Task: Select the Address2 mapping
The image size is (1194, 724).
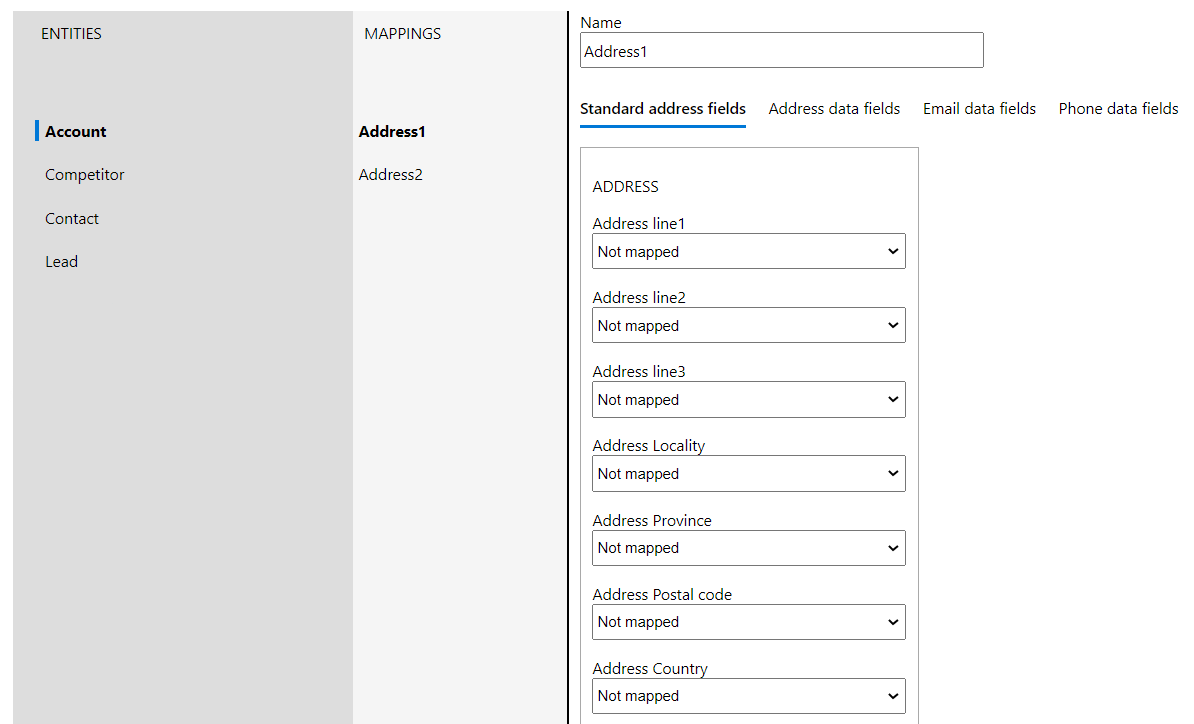Action: tap(390, 174)
